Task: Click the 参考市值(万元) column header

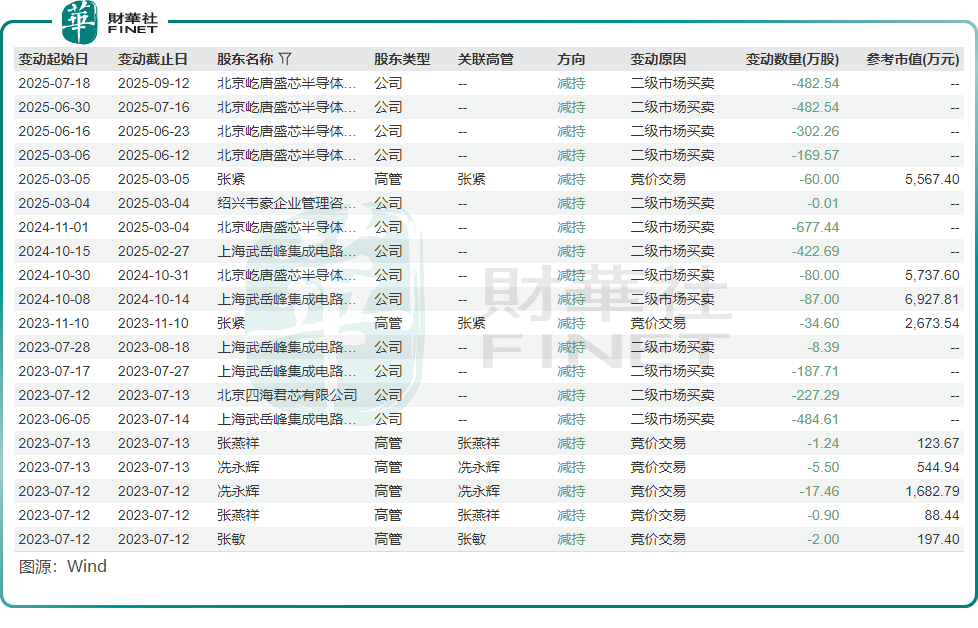Action: pyautogui.click(x=912, y=60)
